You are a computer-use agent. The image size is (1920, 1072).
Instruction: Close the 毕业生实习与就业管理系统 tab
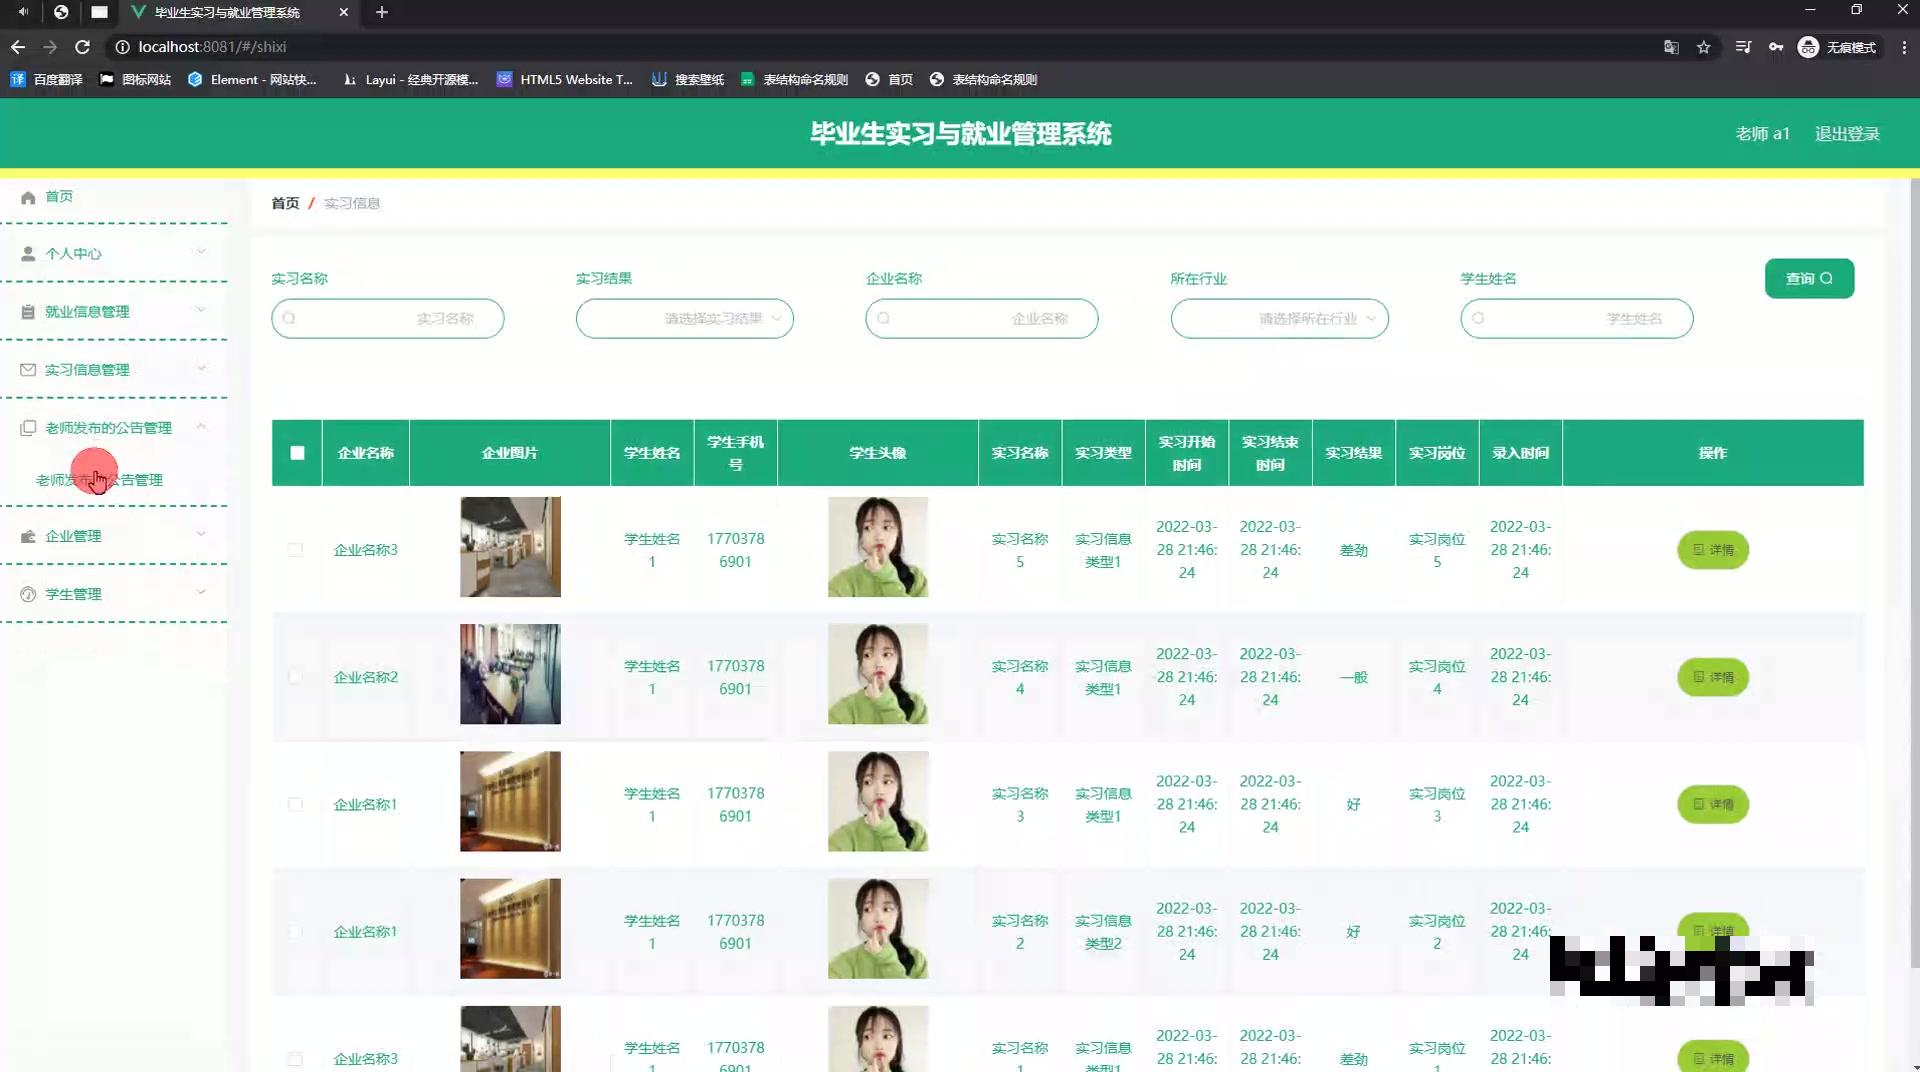tap(344, 12)
